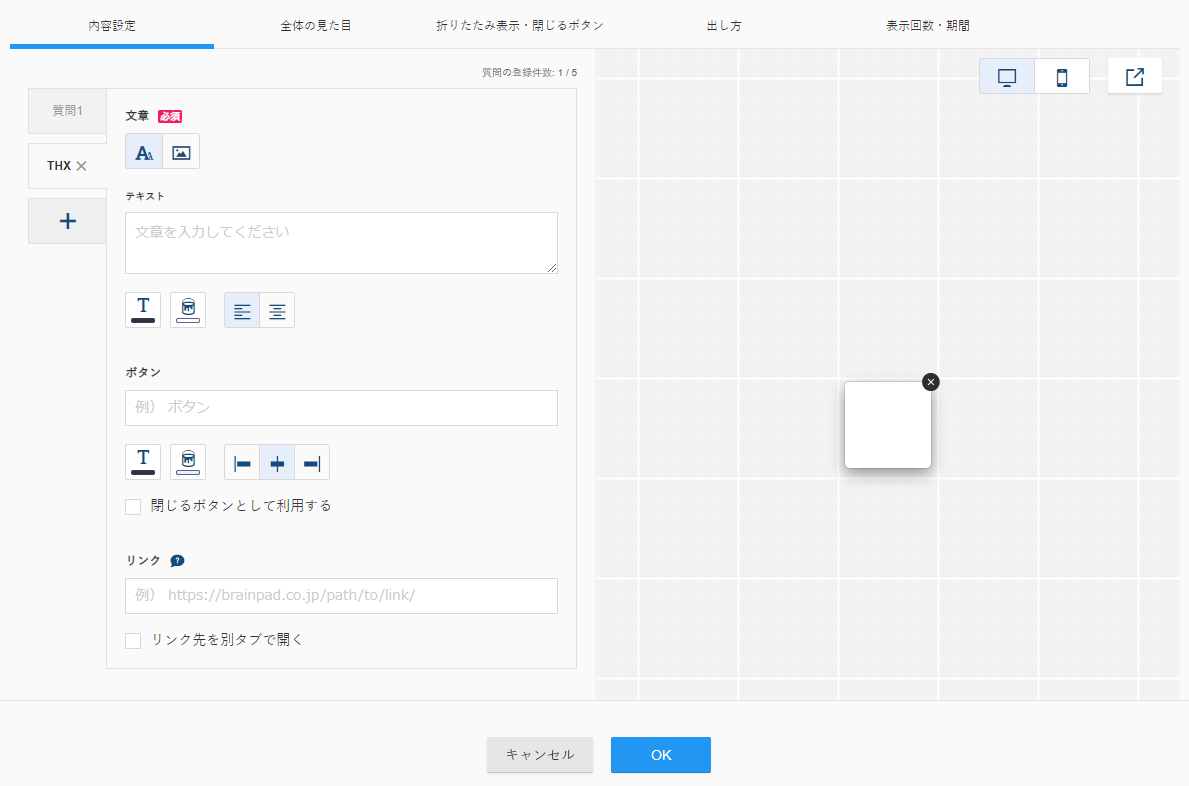Align text center below テキスト field

(277, 310)
